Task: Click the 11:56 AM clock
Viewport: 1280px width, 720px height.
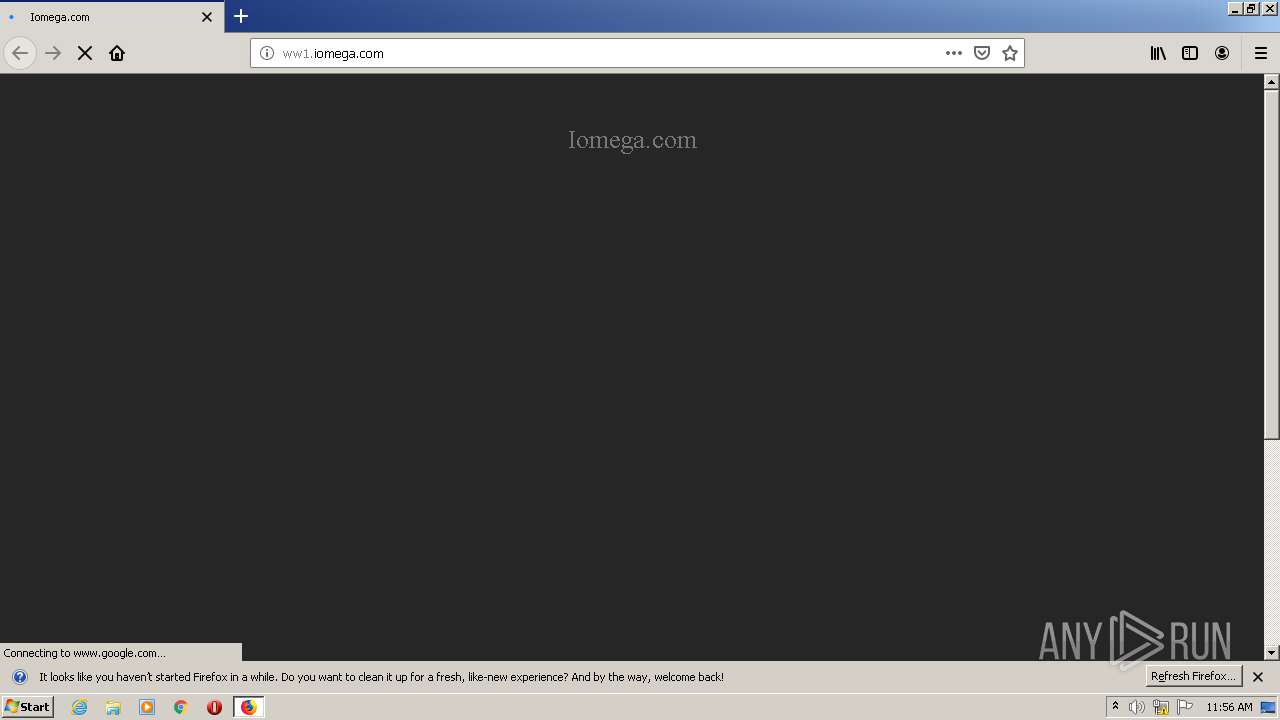Action: click(x=1229, y=707)
